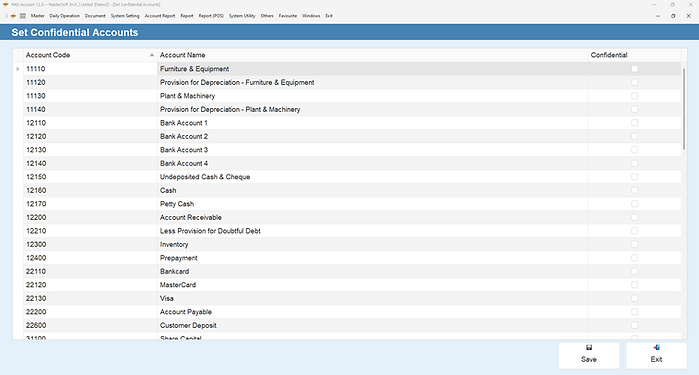Tick Confidential for Plant & Machinery
The image size is (699, 375).
tap(634, 96)
